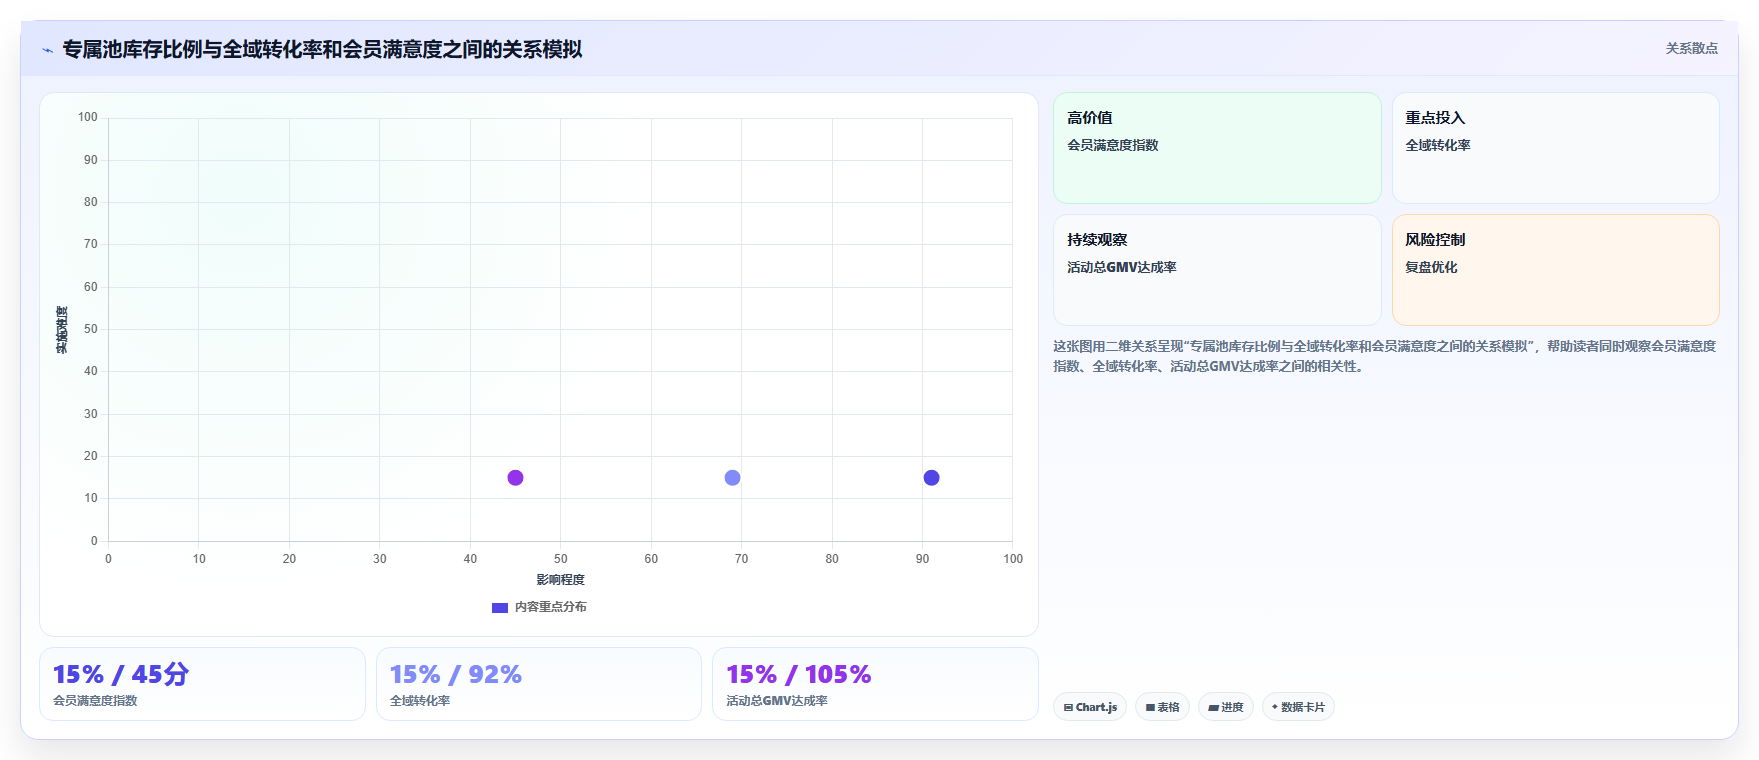Click the small icon before the chart title
Screen dimensions: 1759x760
[x=47, y=50]
